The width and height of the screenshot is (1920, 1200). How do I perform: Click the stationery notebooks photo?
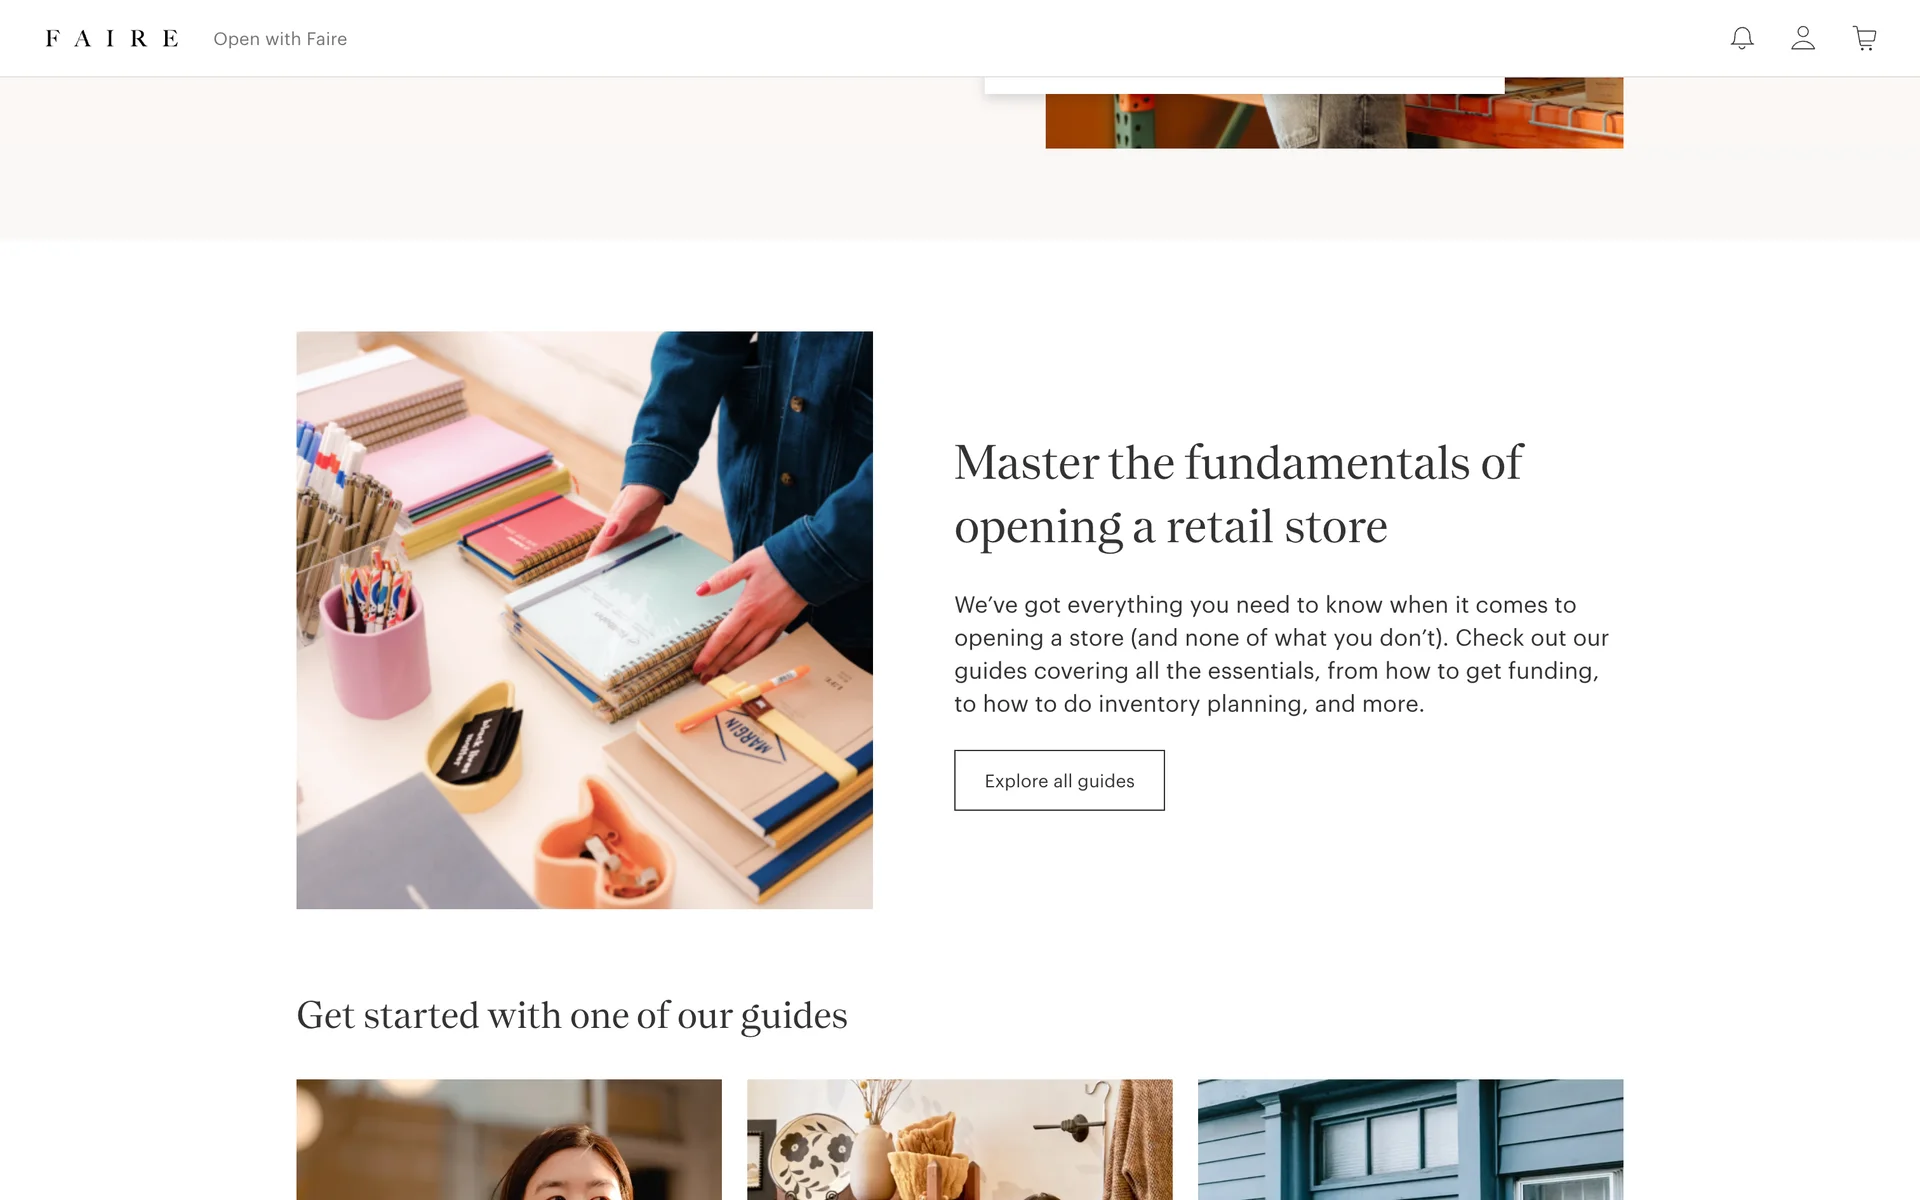[584, 620]
